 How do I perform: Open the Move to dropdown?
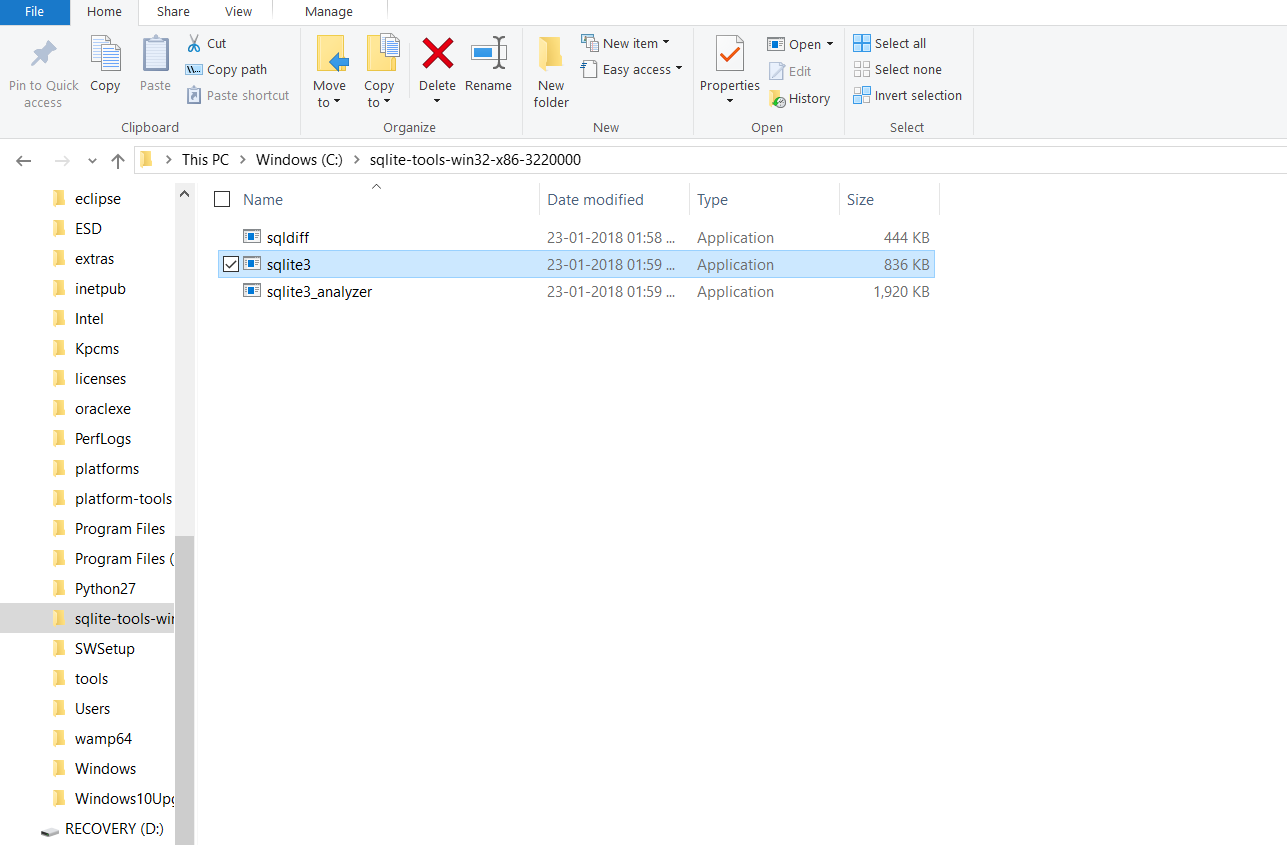coord(329,94)
